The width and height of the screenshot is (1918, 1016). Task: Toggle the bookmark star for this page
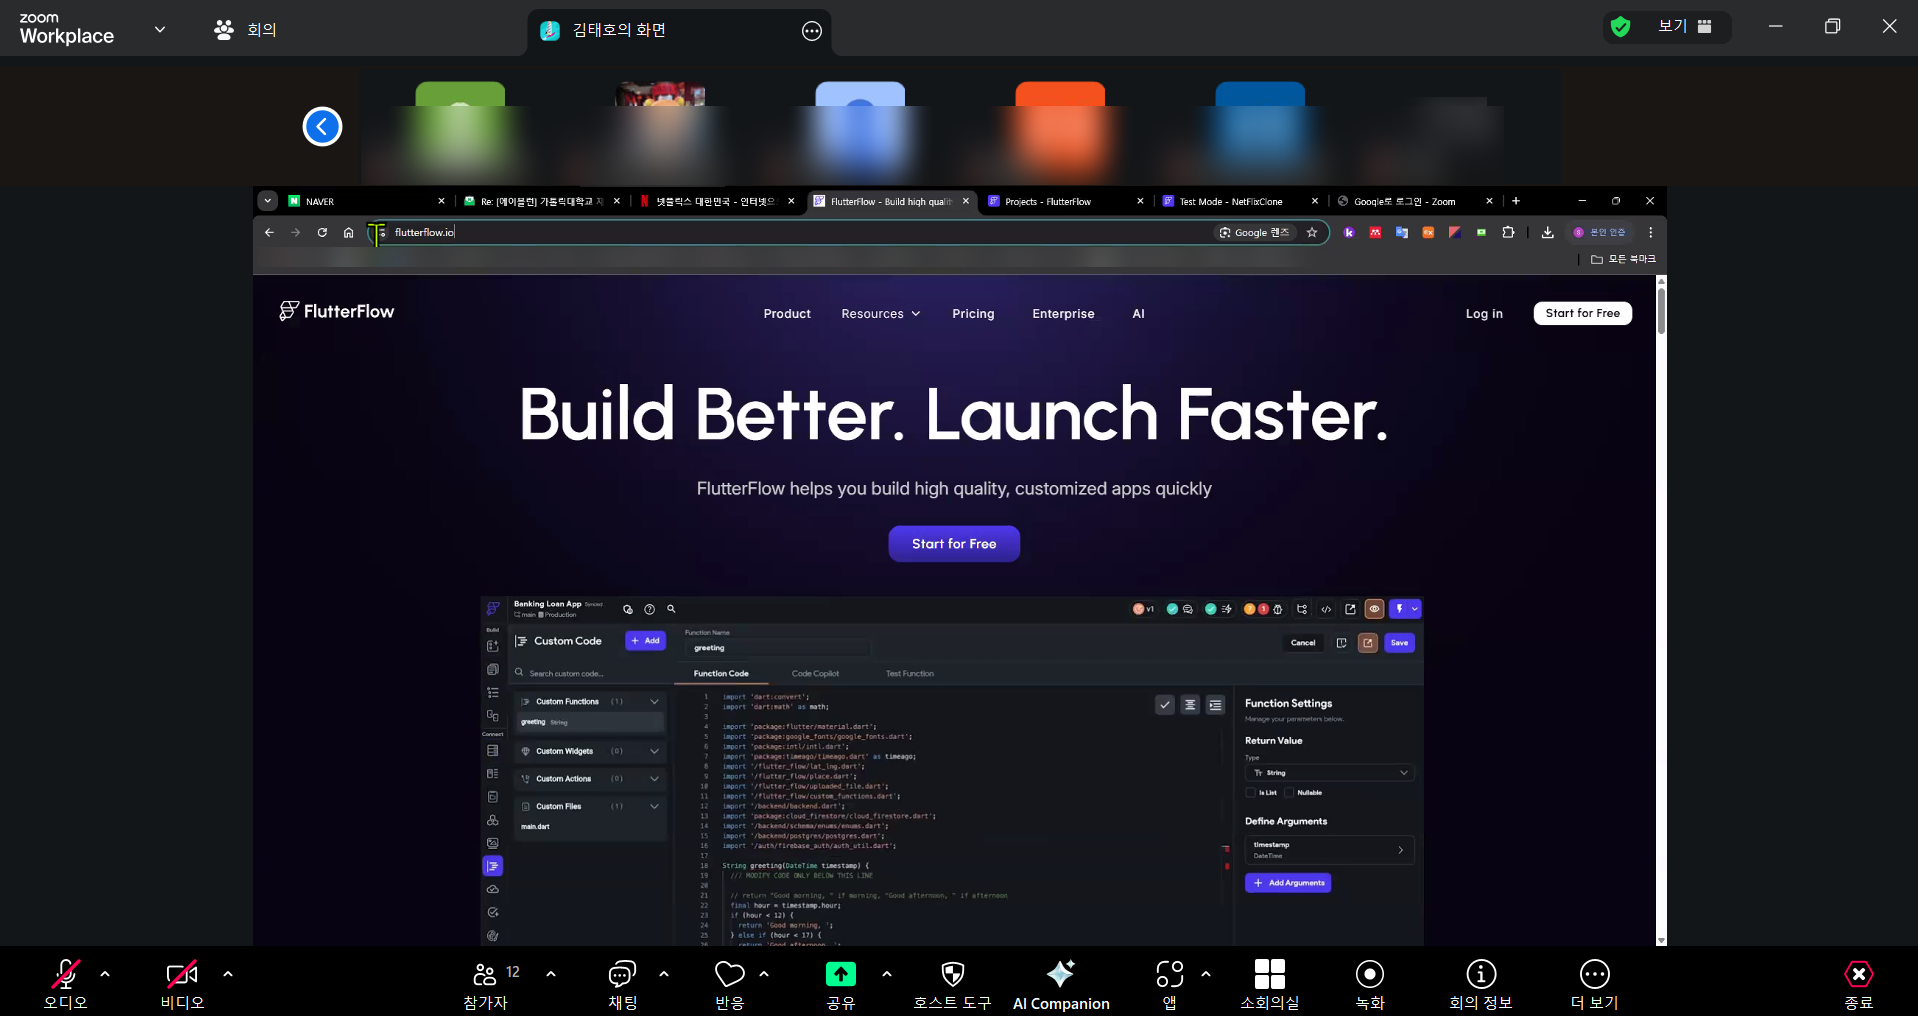coord(1312,232)
